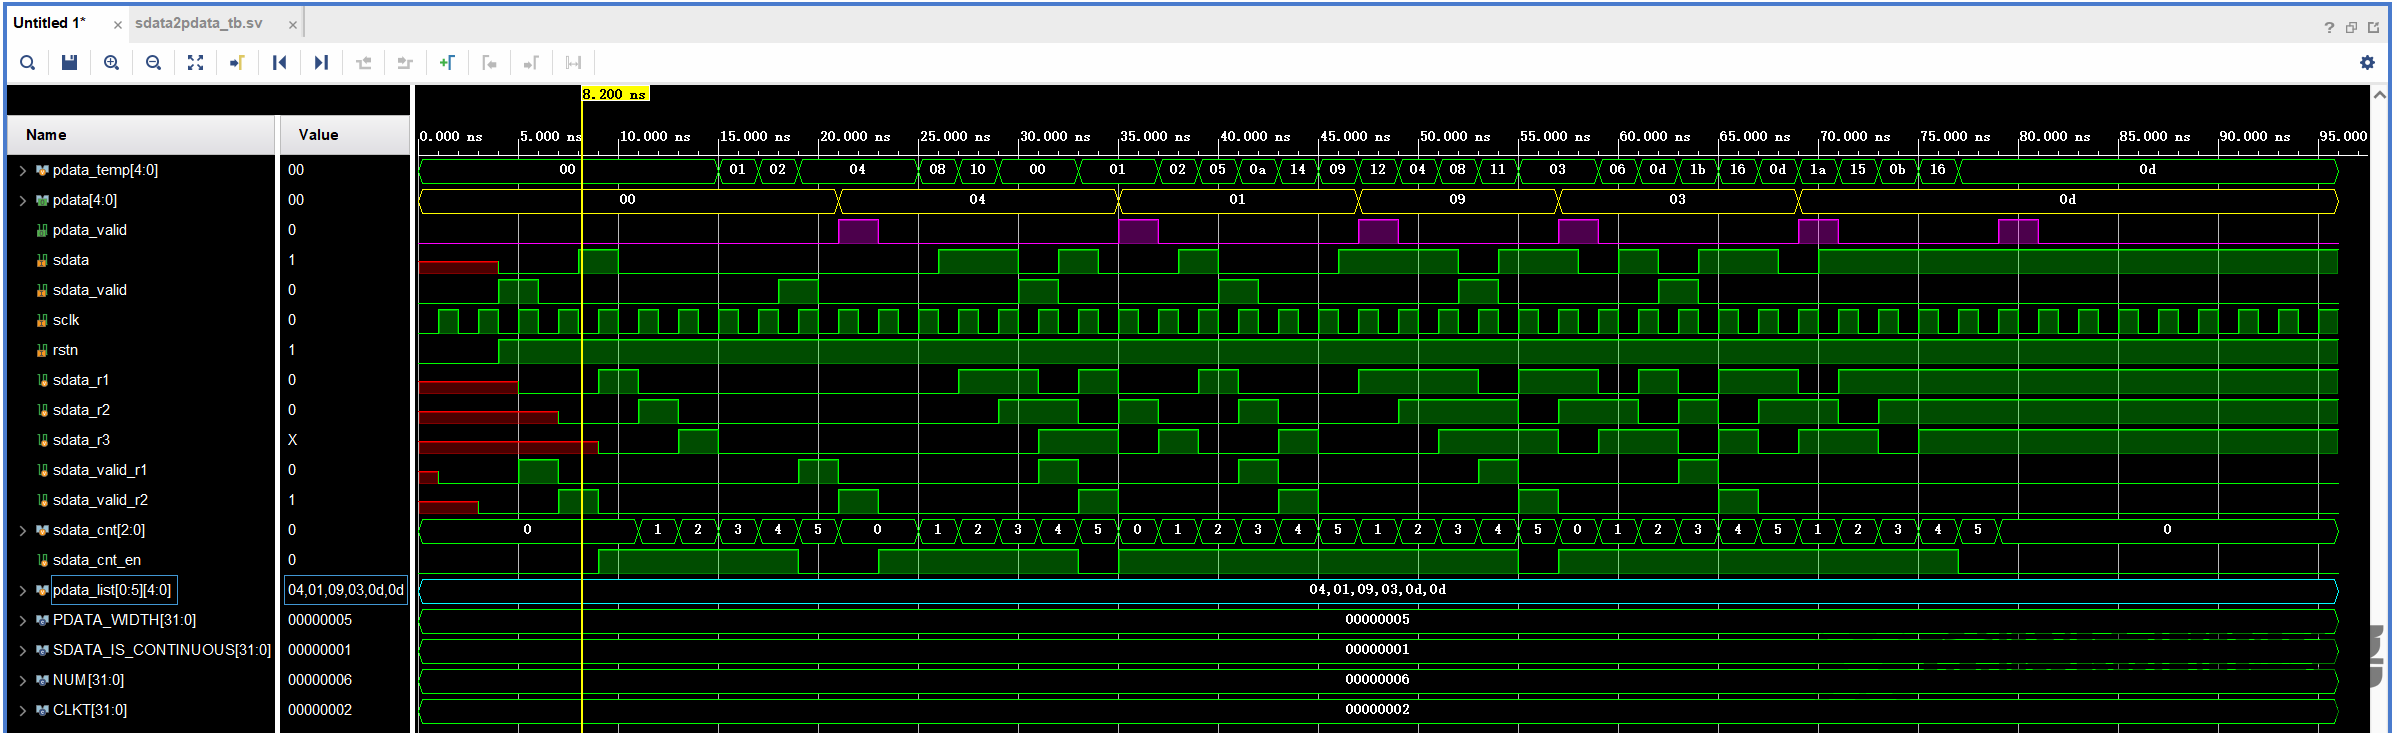Click pdata waveform segment showing 09
2397x733 pixels.
pyautogui.click(x=1458, y=200)
